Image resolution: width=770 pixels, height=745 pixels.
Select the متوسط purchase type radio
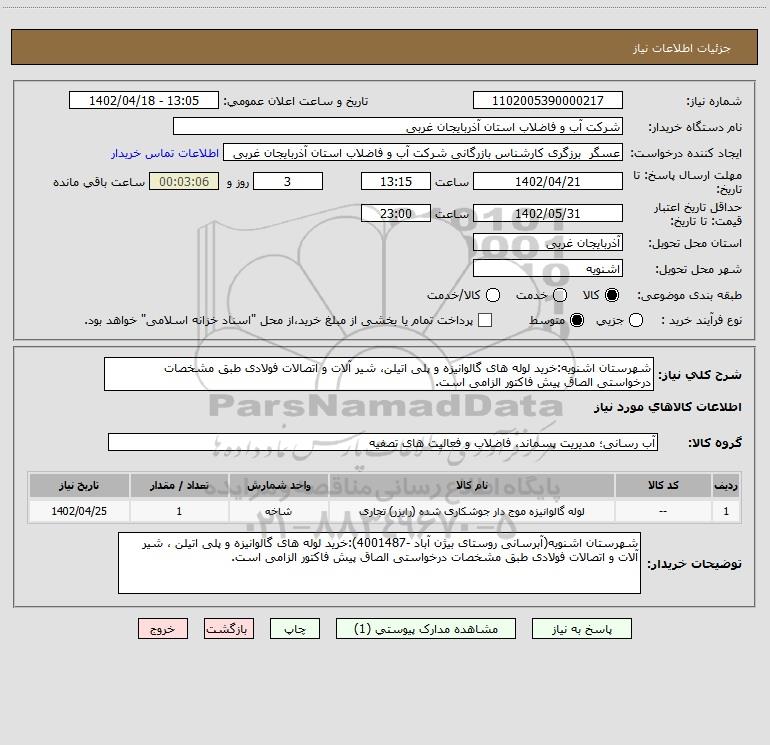(577, 320)
